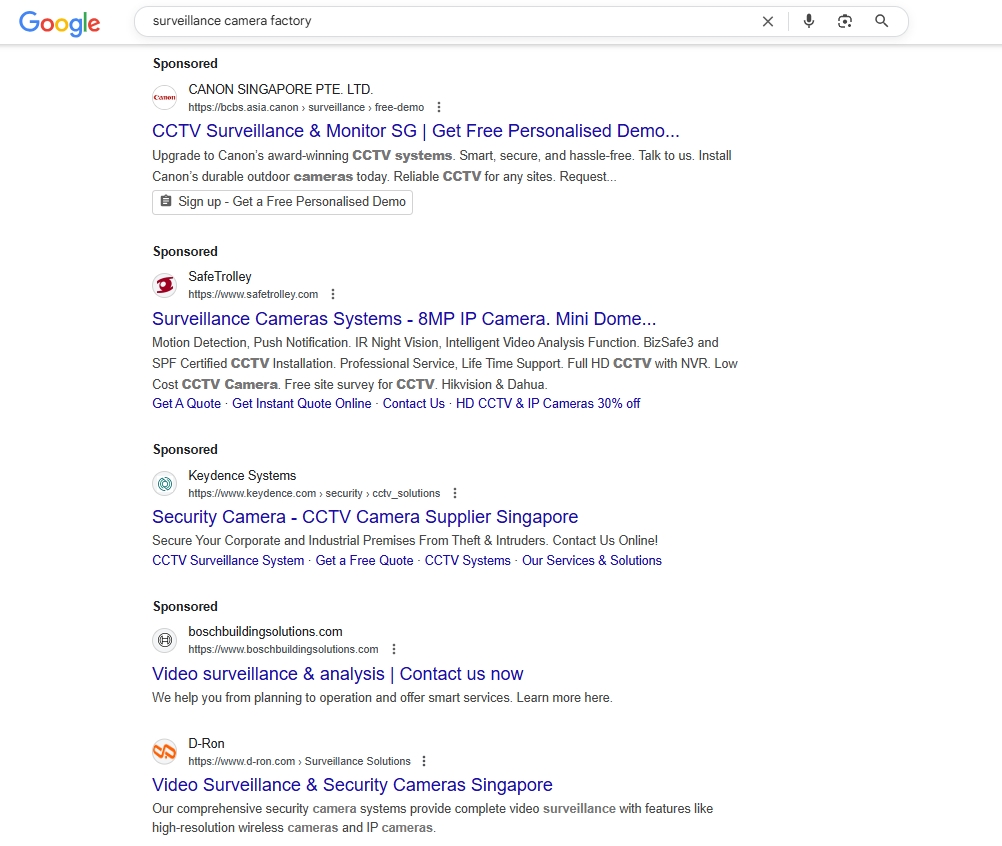Click 'Get Instant Quote Online' sitelink
Image resolution: width=1002 pixels, height=846 pixels.
302,403
